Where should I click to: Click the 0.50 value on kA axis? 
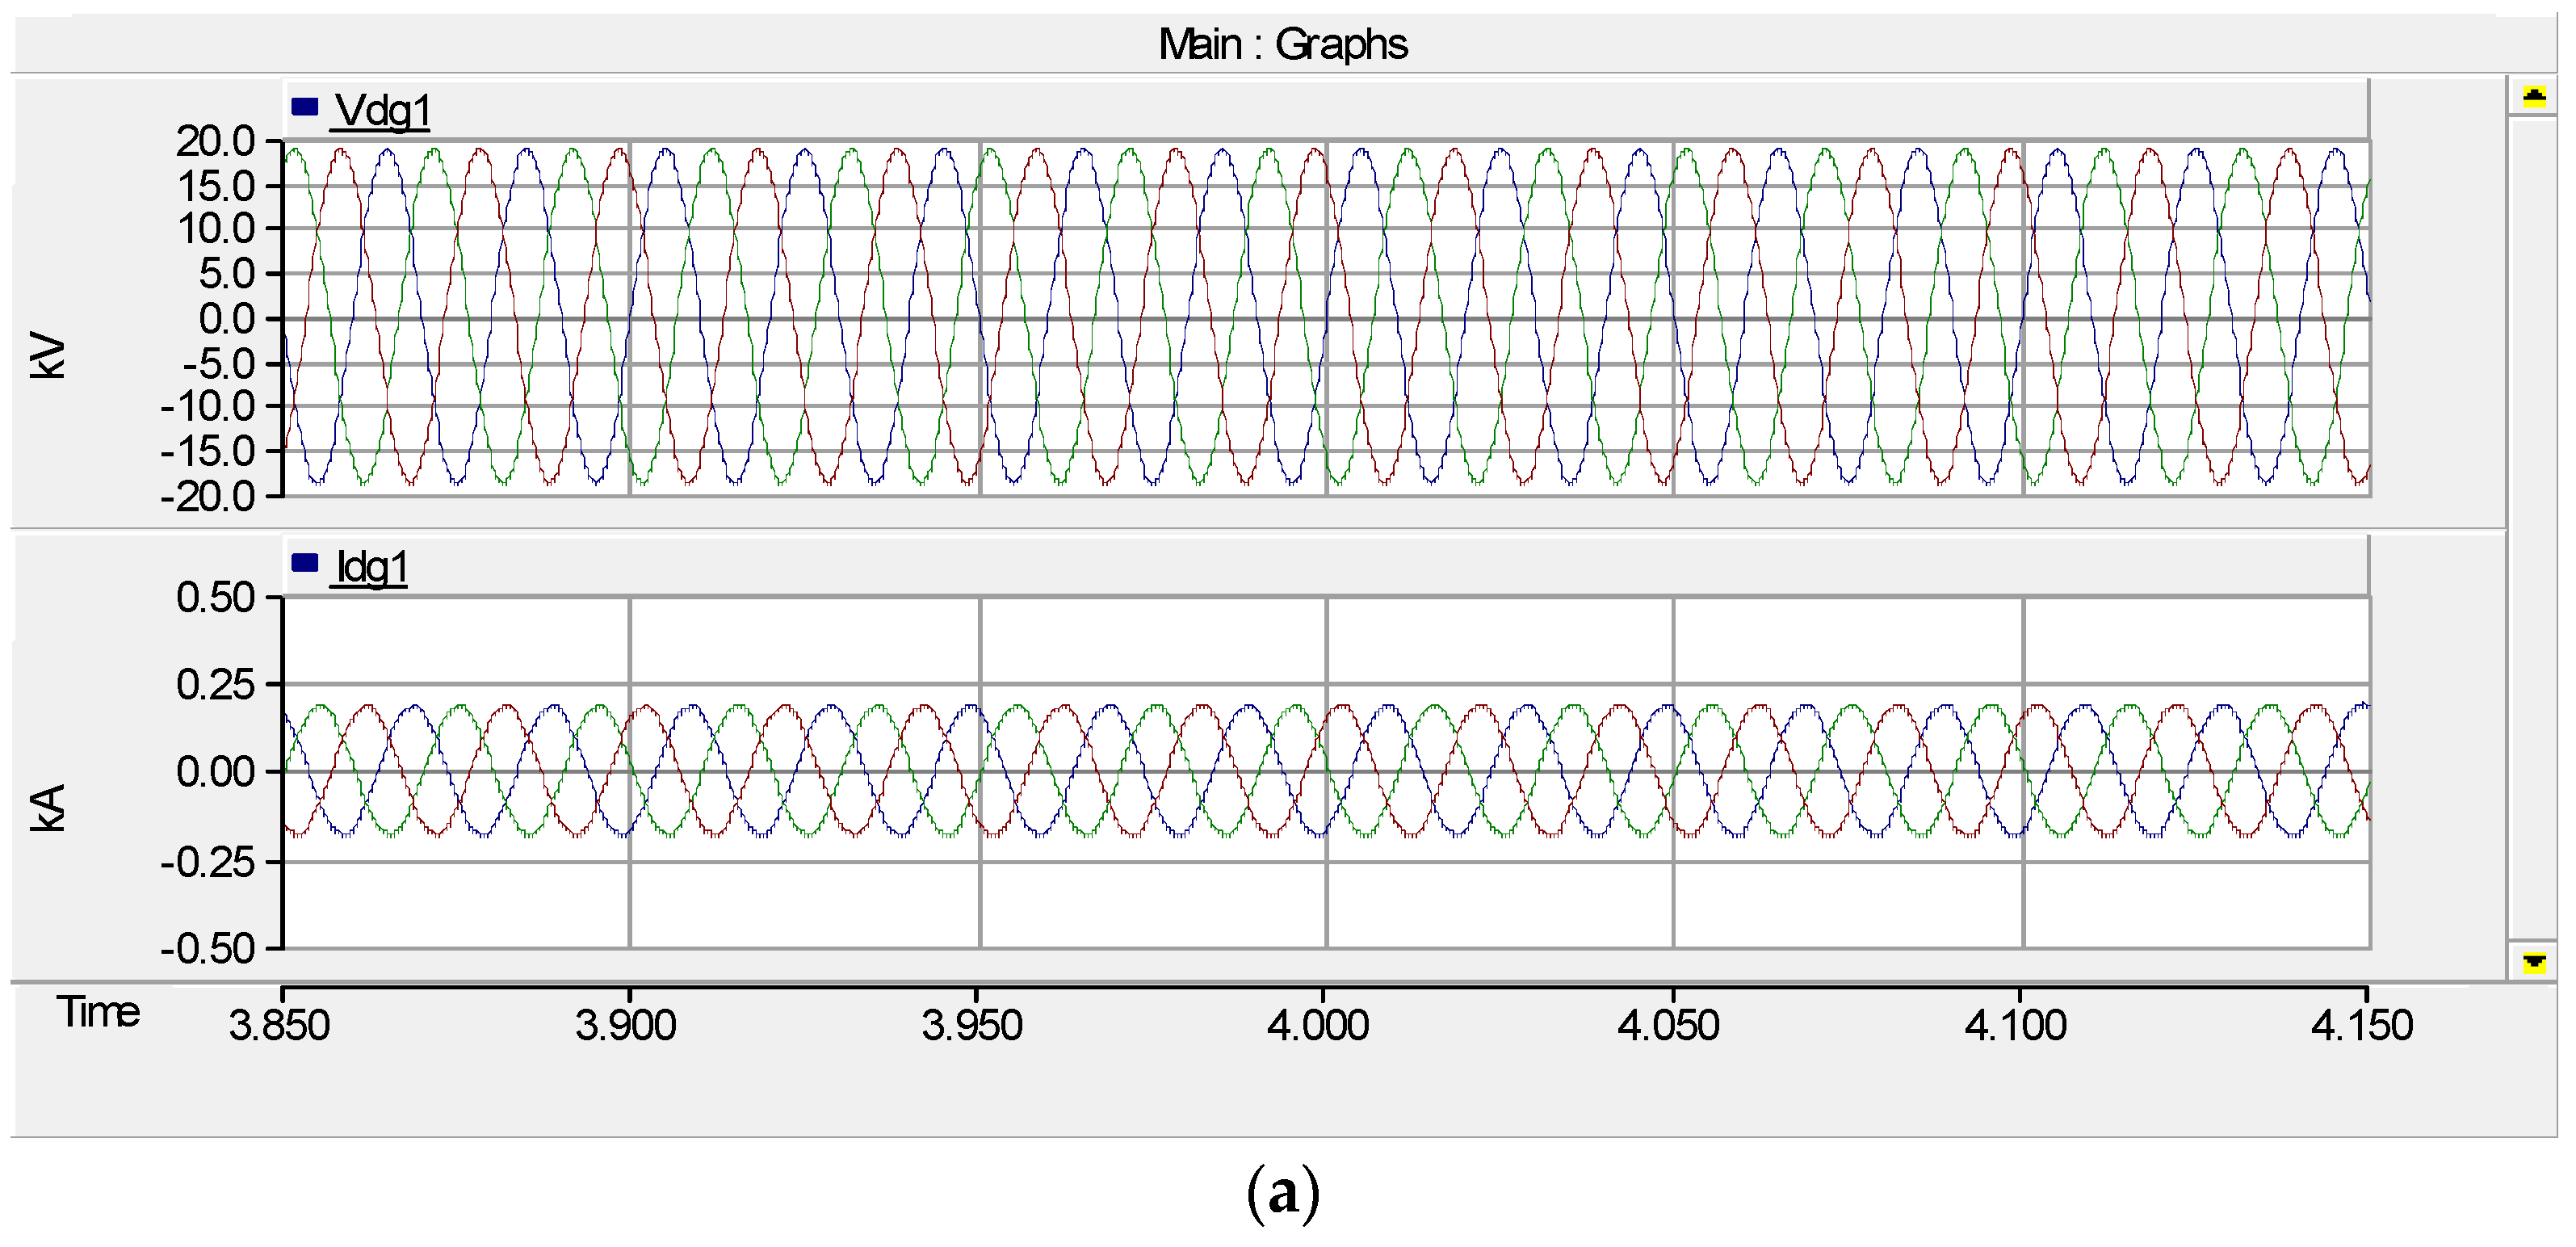point(216,597)
